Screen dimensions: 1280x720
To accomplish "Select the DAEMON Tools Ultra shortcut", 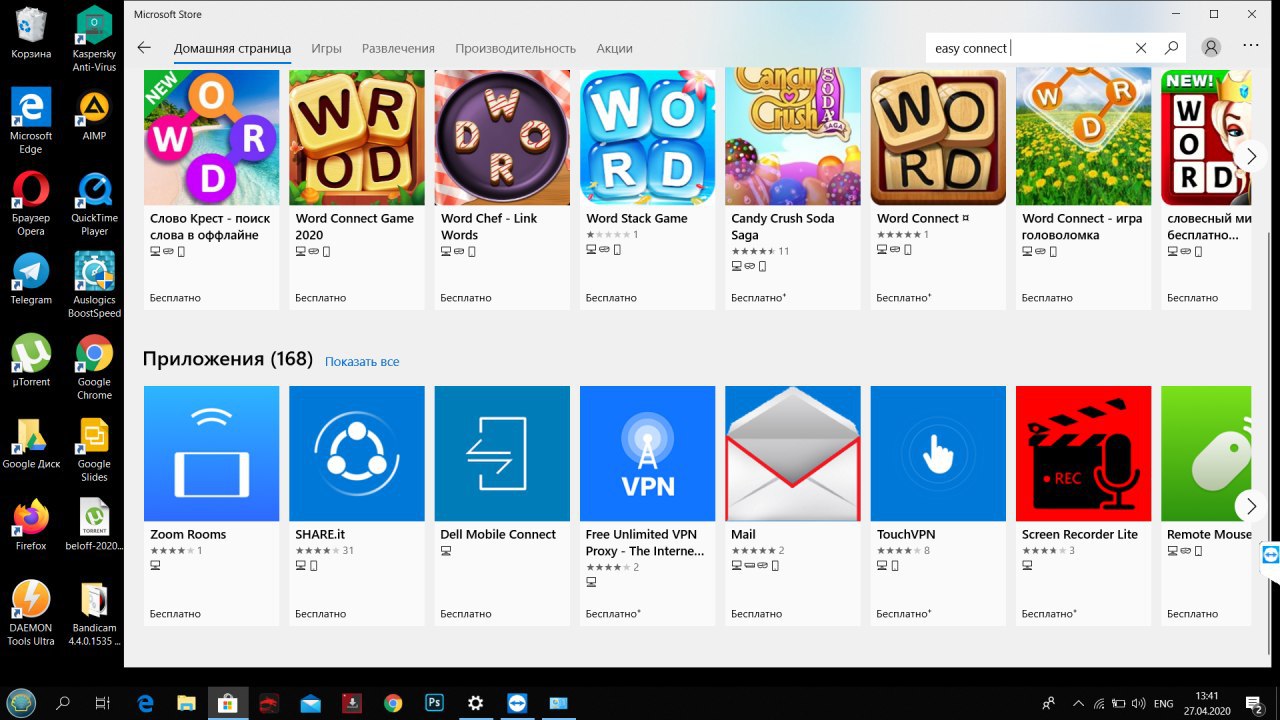I will [31, 613].
